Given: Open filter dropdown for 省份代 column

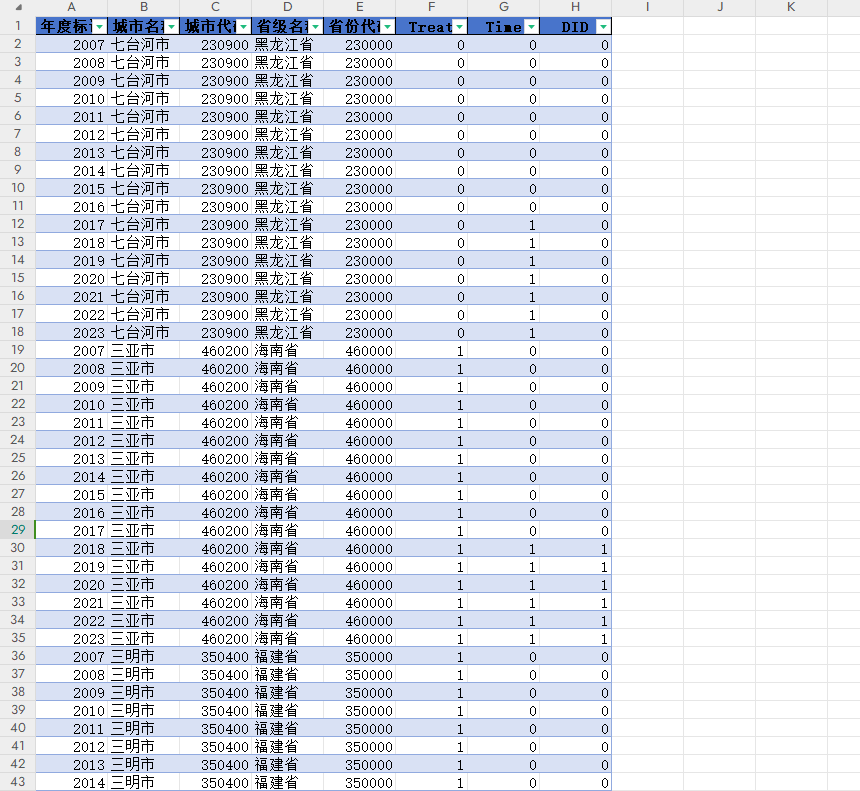Looking at the screenshot, I should click(x=388, y=27).
